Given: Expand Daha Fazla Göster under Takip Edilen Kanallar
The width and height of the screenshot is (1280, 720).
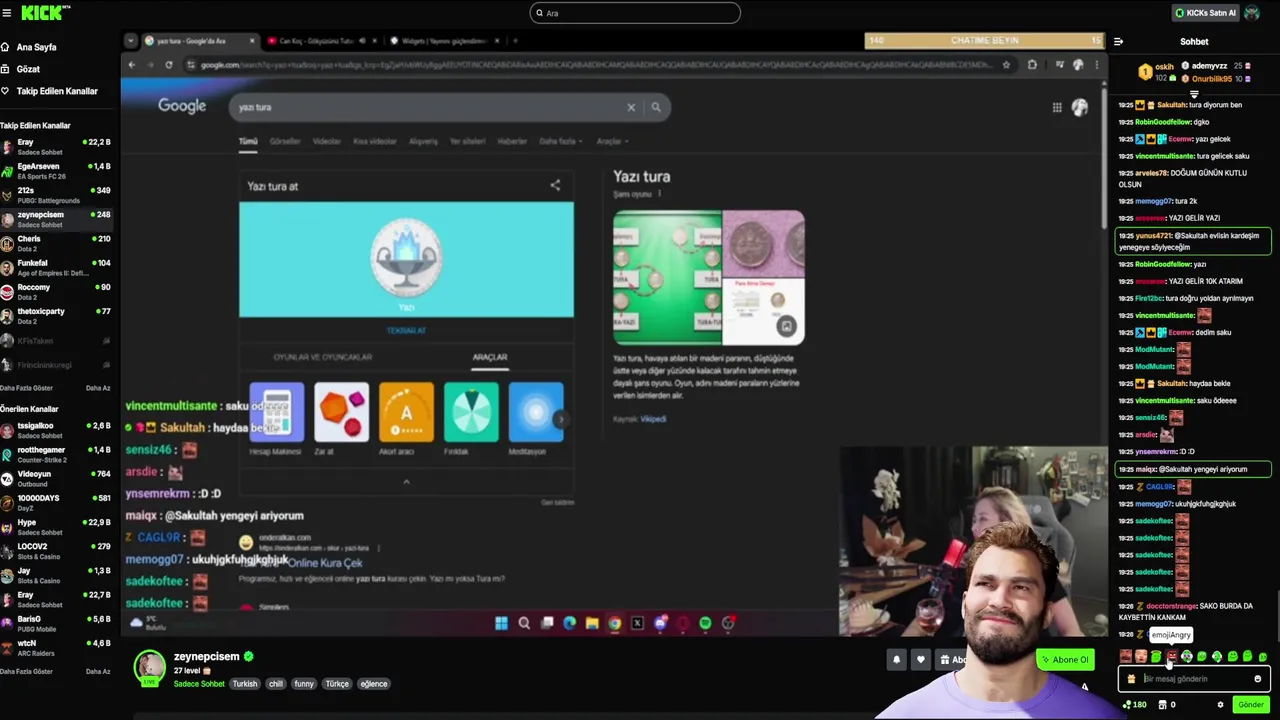Looking at the screenshot, I should coord(27,388).
